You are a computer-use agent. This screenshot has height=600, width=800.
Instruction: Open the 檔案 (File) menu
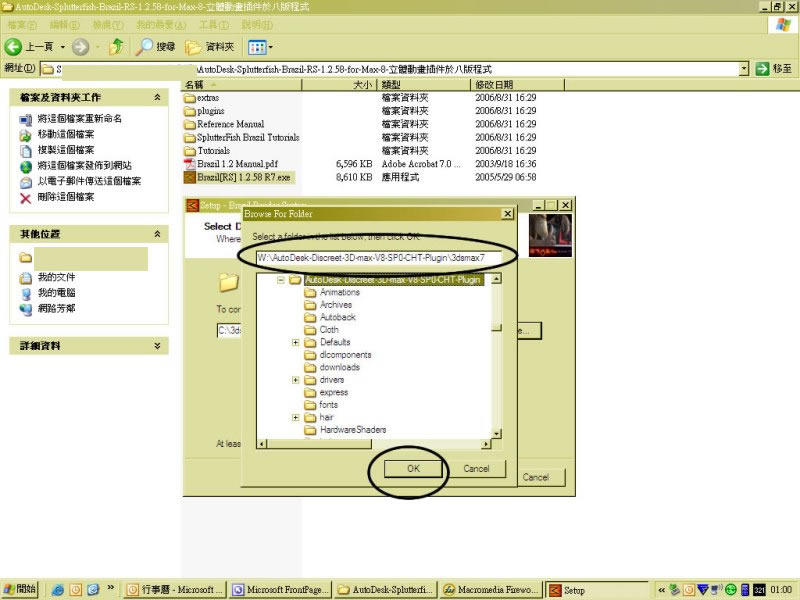(22, 24)
